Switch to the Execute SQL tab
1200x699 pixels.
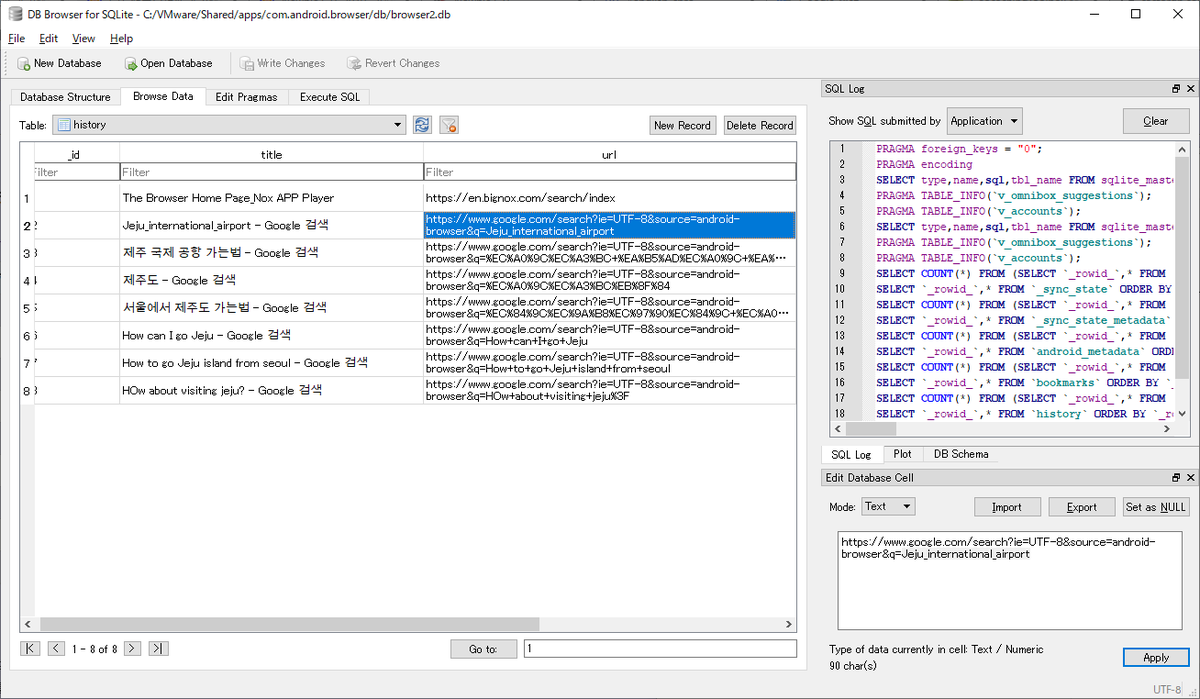(329, 97)
